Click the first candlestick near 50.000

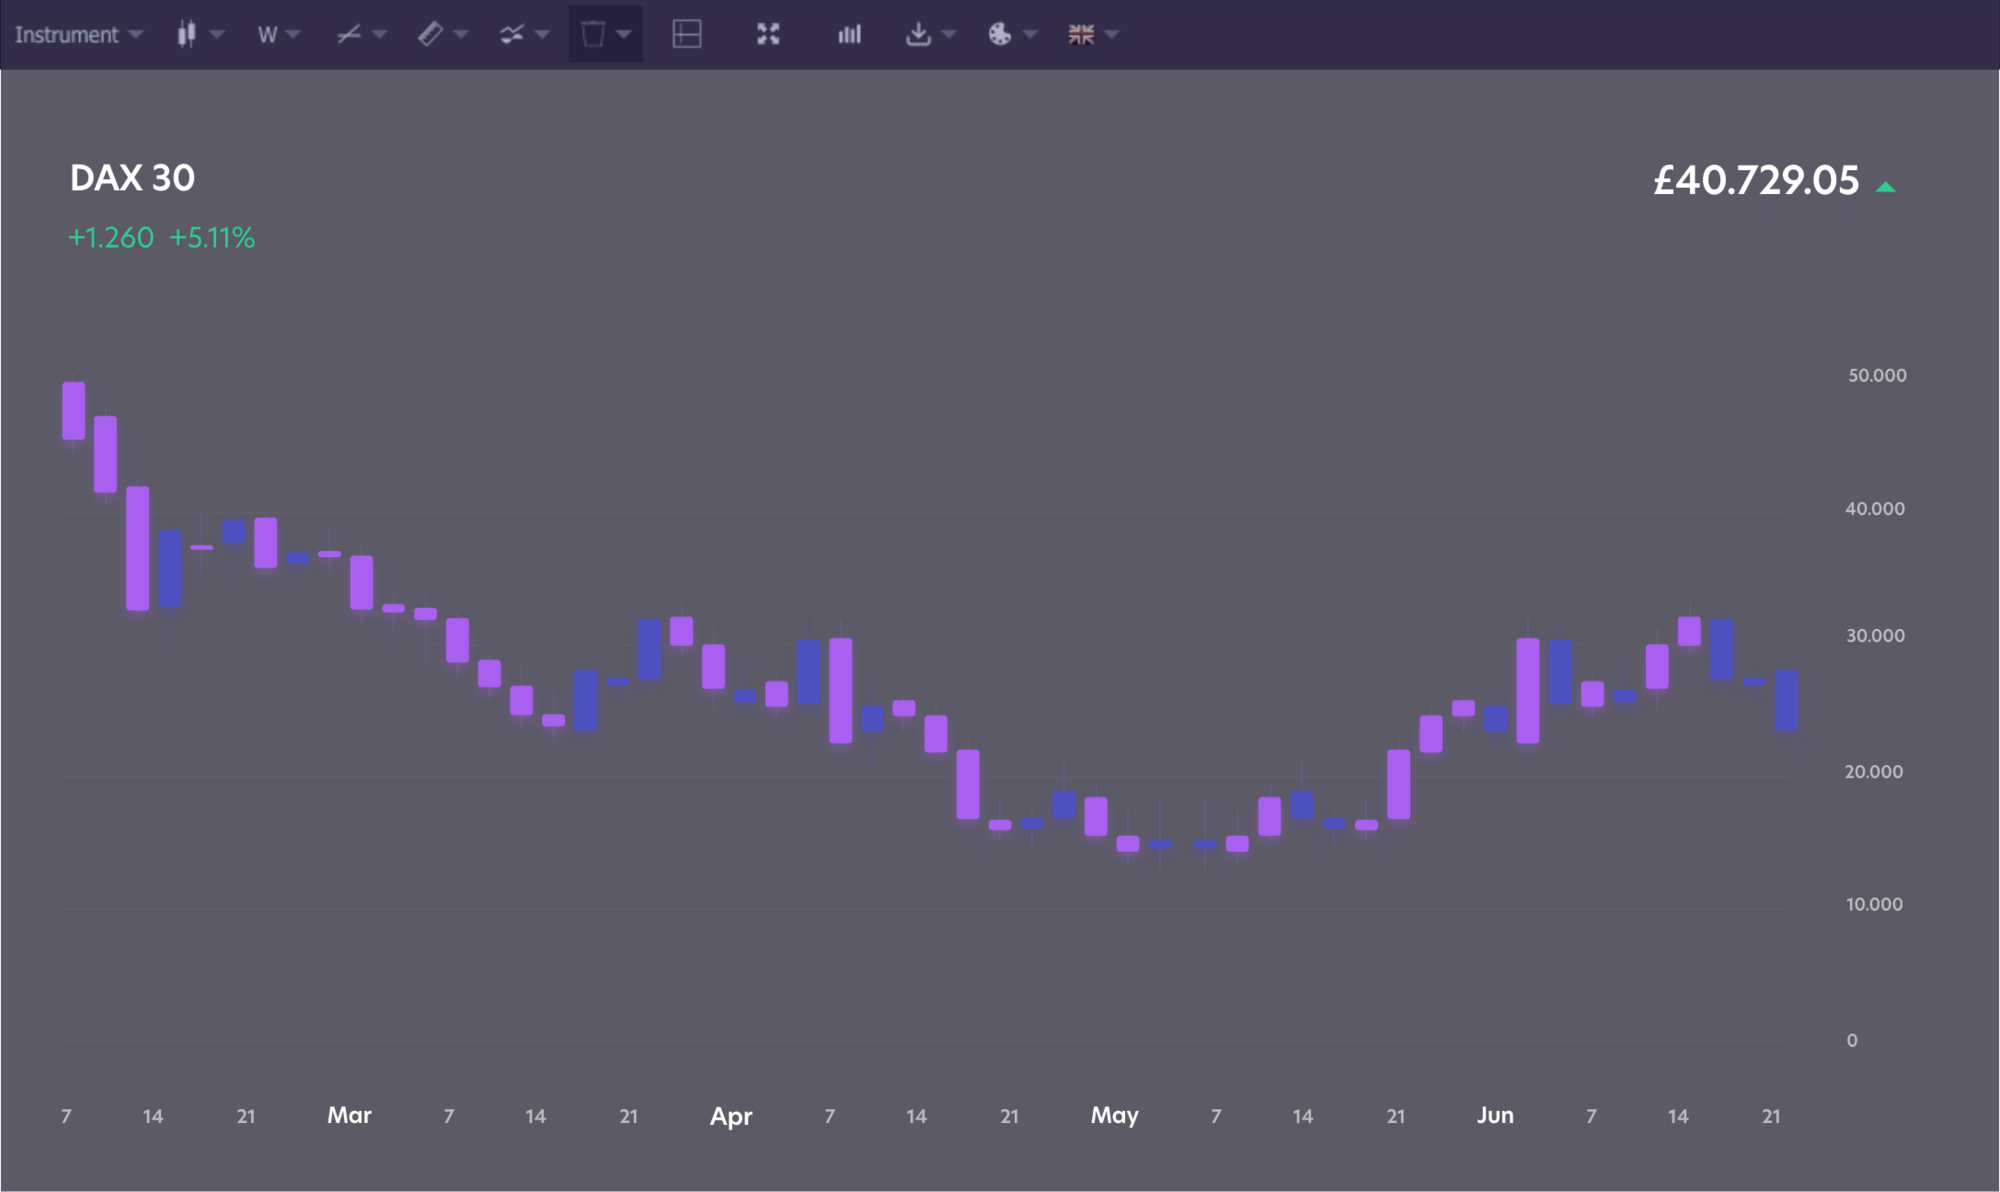click(74, 410)
